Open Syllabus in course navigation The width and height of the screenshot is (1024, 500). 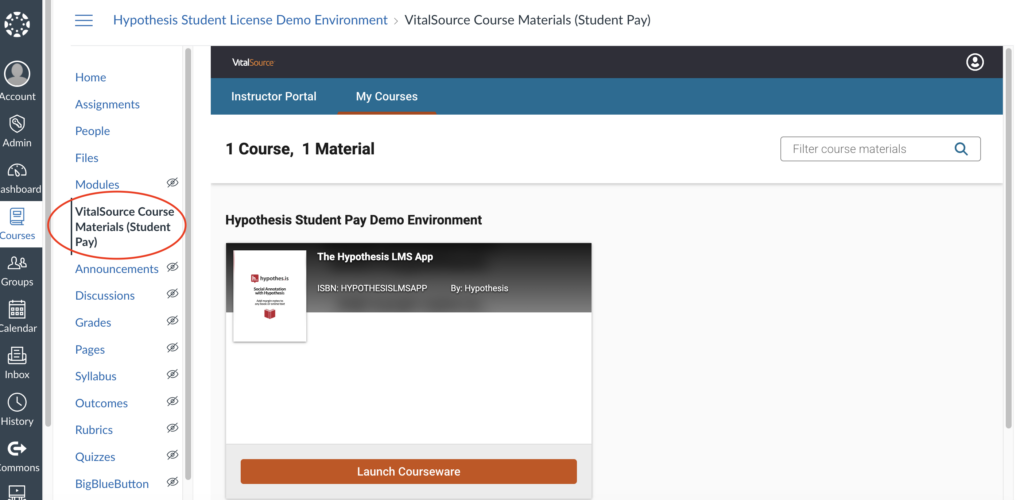point(95,377)
